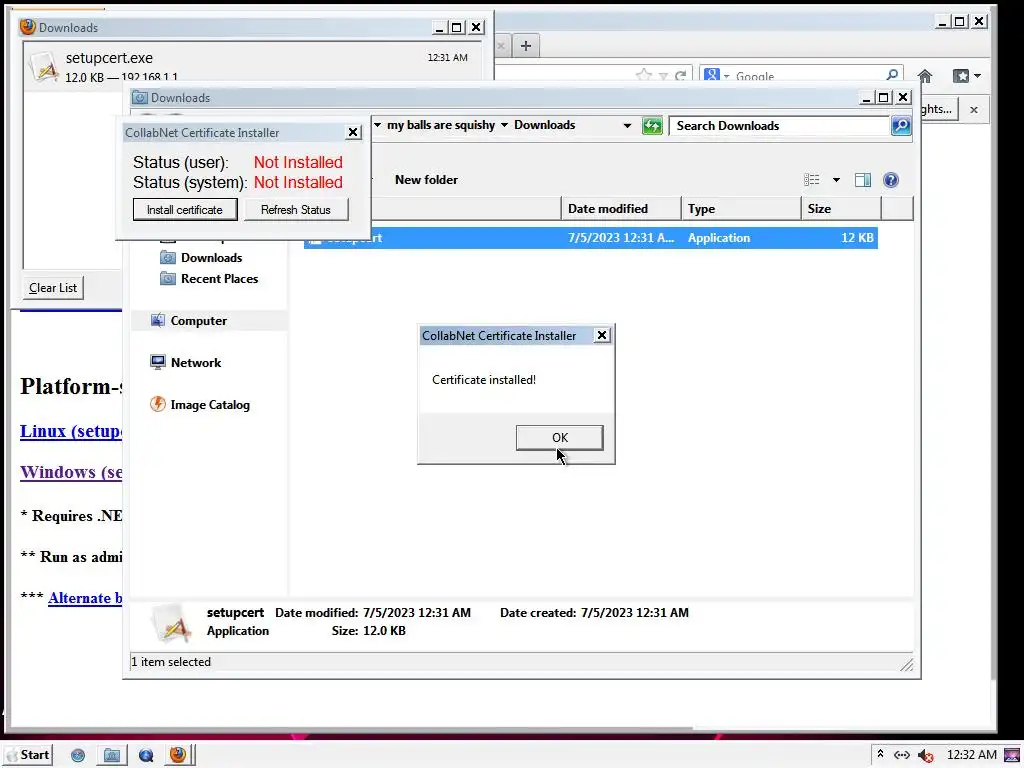Switch to Firefox from the taskbar
This screenshot has width=1024, height=768.
click(178, 755)
